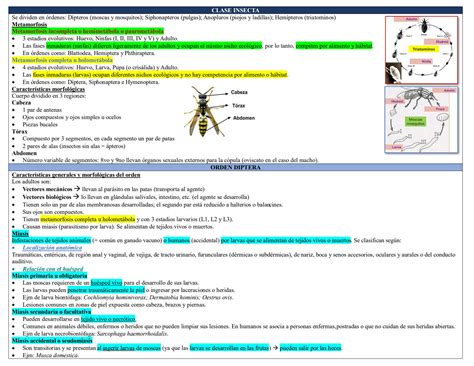Click the line Sus ojos son compuestos

(x=53, y=212)
